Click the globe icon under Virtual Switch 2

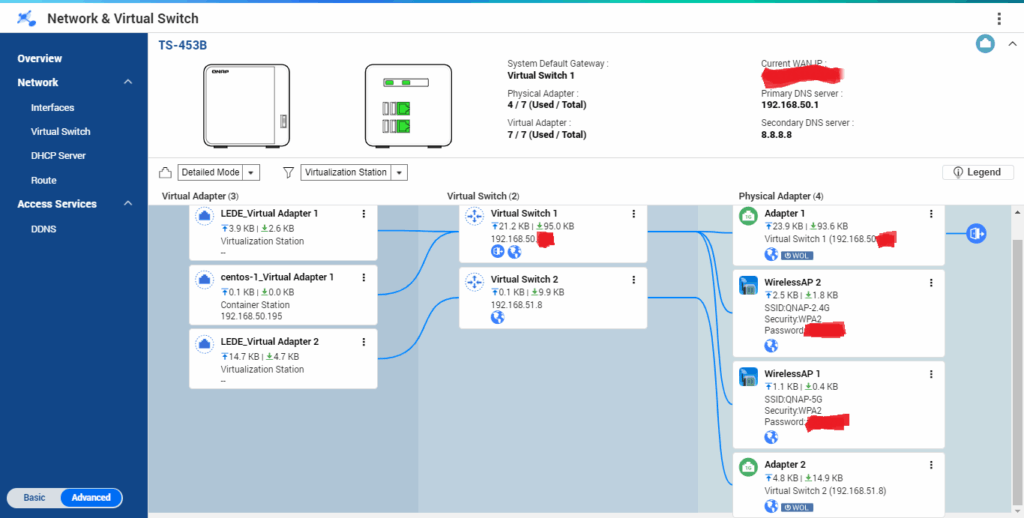pos(498,317)
